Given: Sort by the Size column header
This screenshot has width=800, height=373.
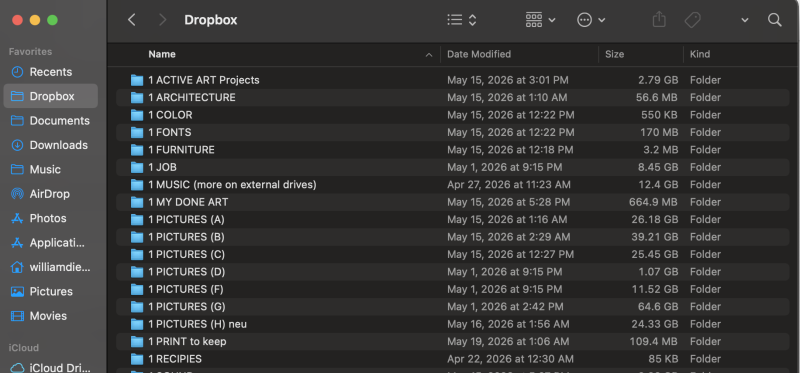Looking at the screenshot, I should (614, 54).
